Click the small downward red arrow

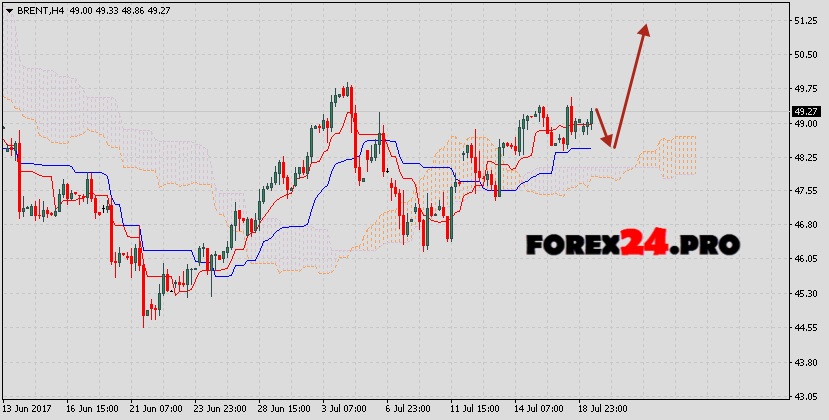(603, 128)
